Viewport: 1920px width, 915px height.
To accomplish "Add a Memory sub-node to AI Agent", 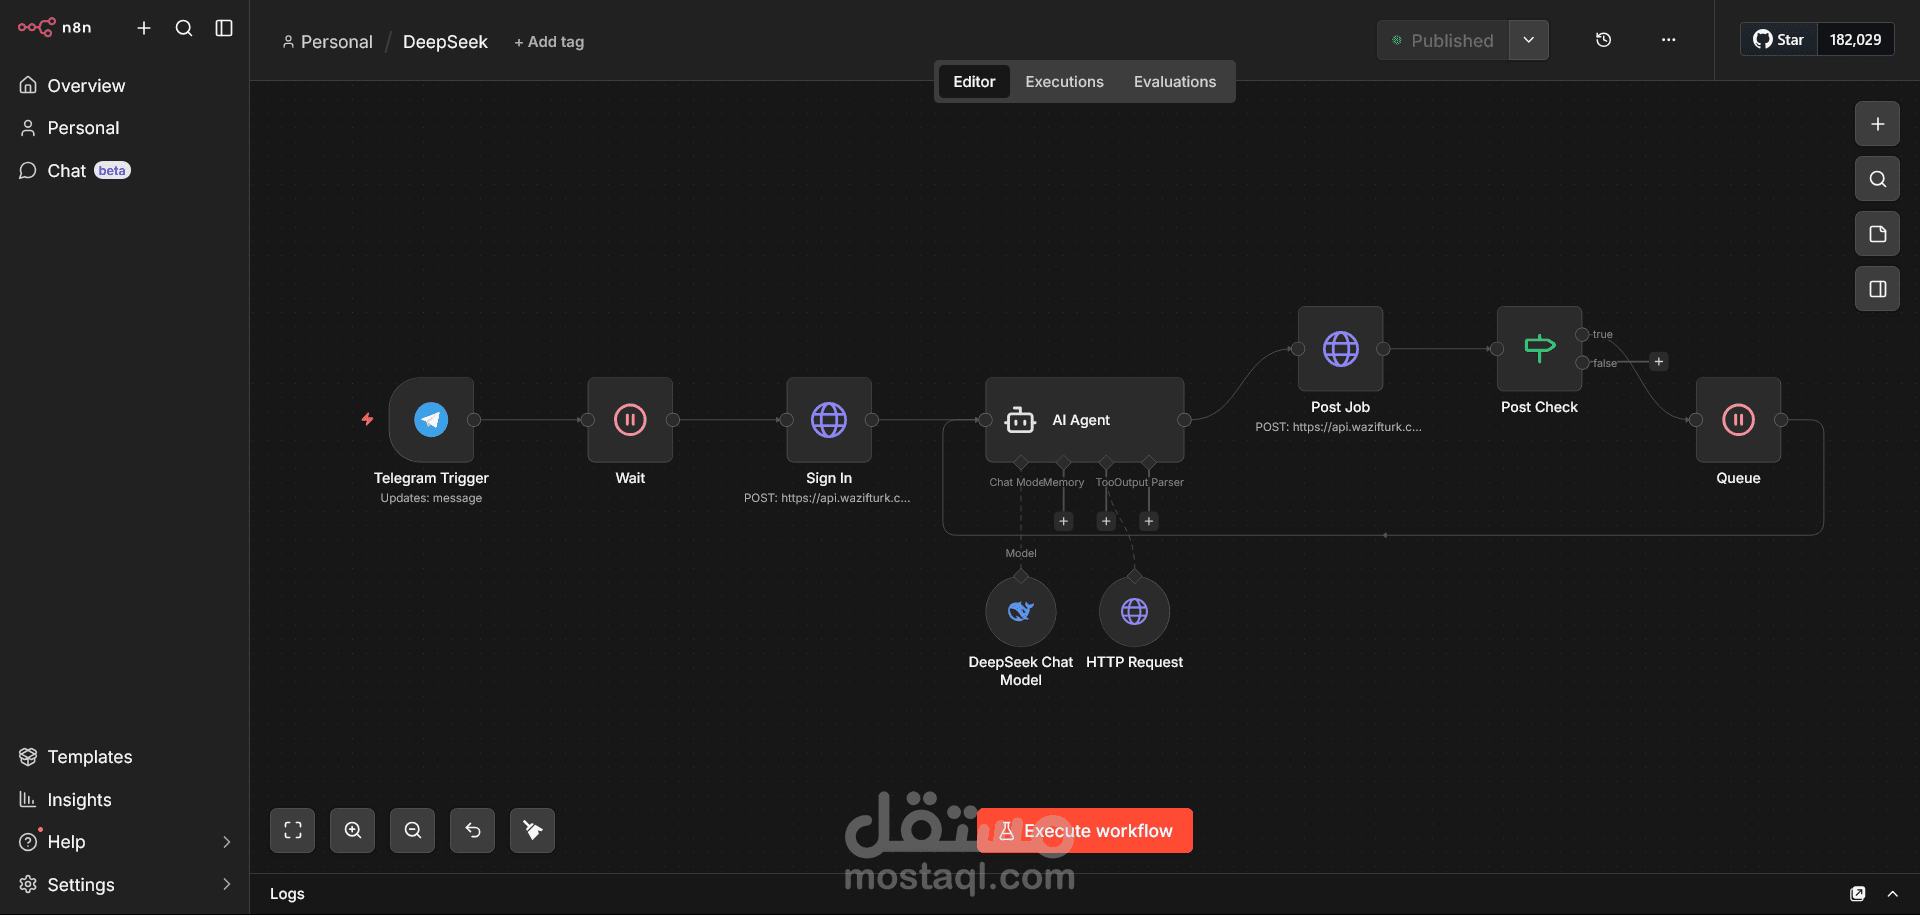I will click(x=1064, y=521).
